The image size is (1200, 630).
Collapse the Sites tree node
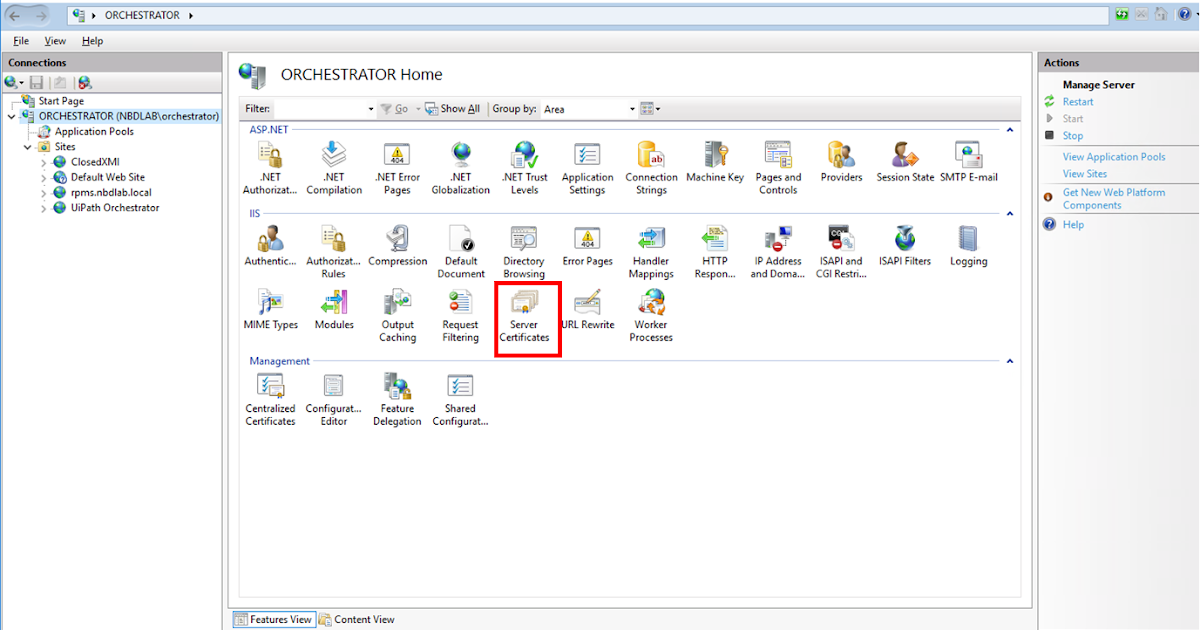point(27,147)
